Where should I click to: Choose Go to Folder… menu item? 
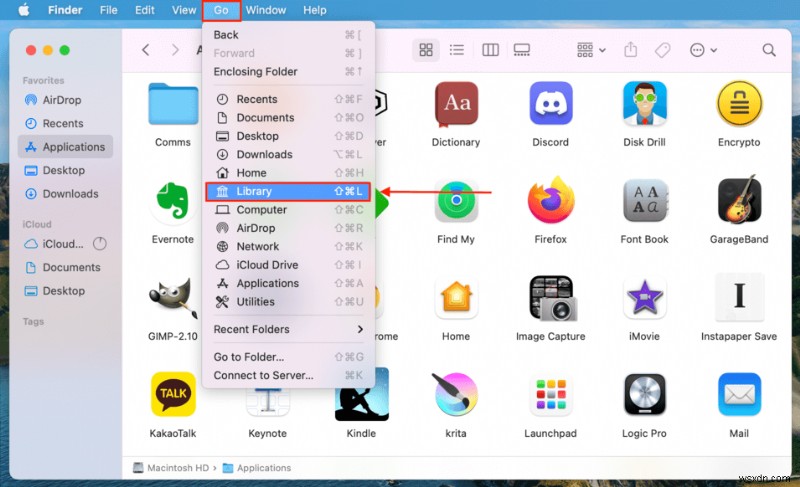[288, 357]
